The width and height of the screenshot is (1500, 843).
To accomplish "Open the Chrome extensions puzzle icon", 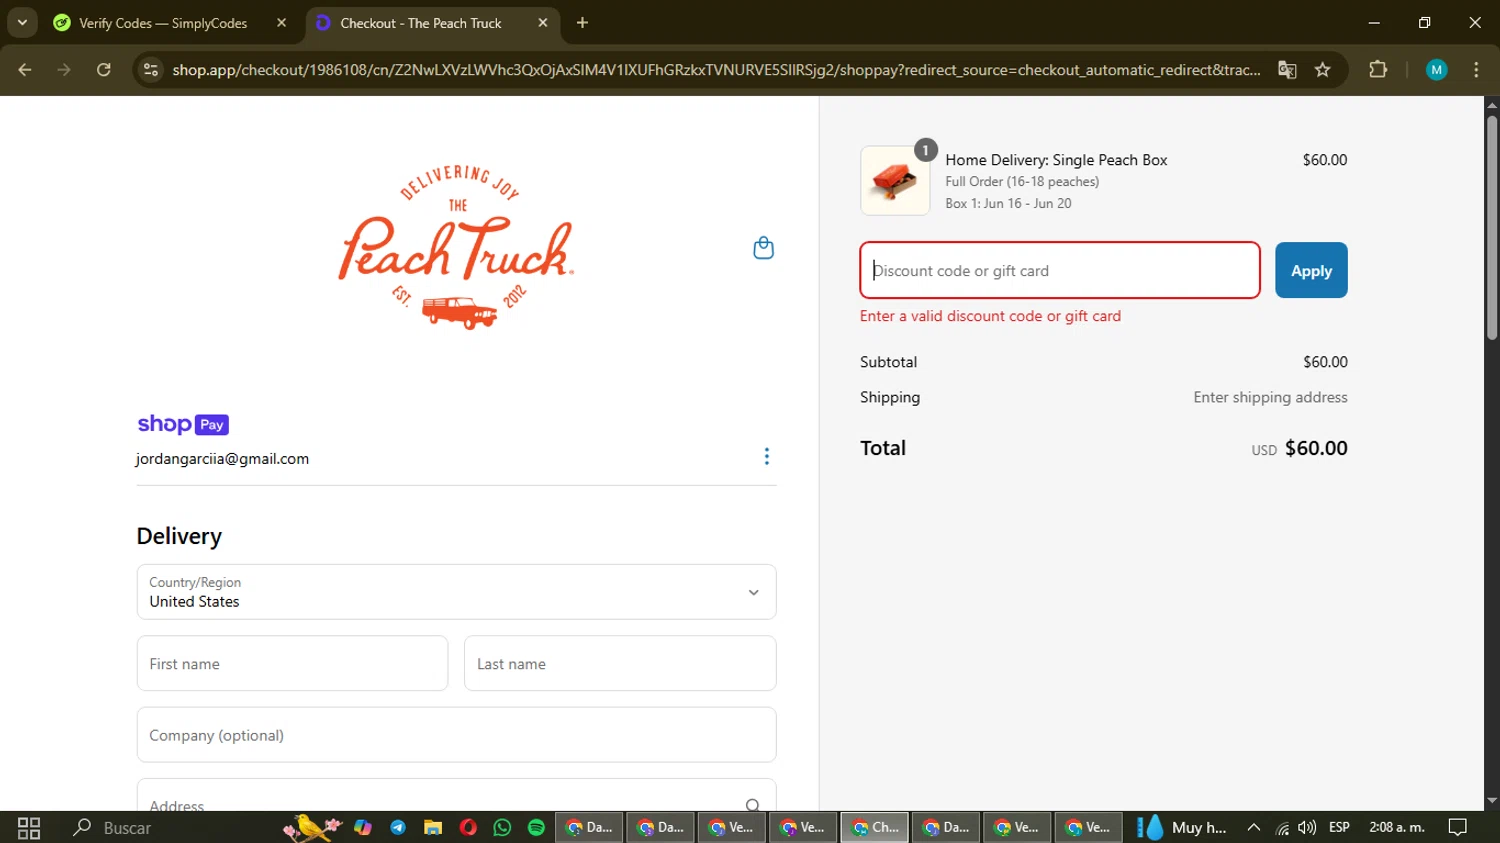I will click(x=1378, y=70).
